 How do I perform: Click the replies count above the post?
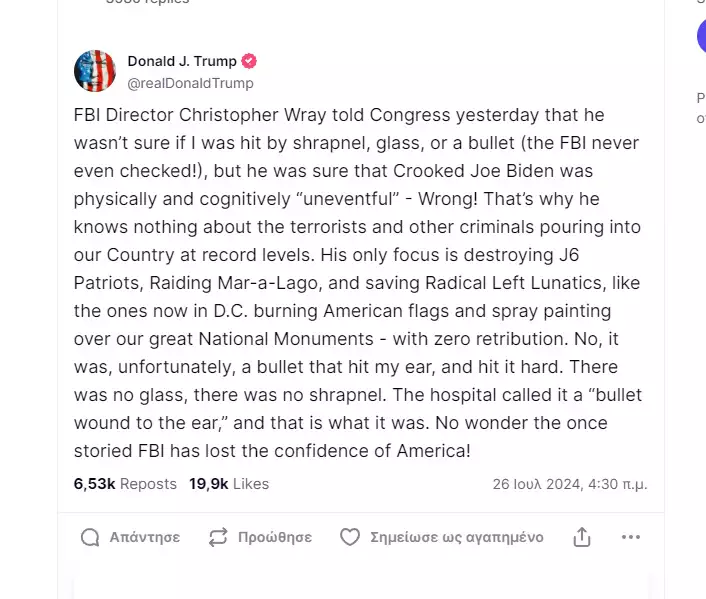148,2
